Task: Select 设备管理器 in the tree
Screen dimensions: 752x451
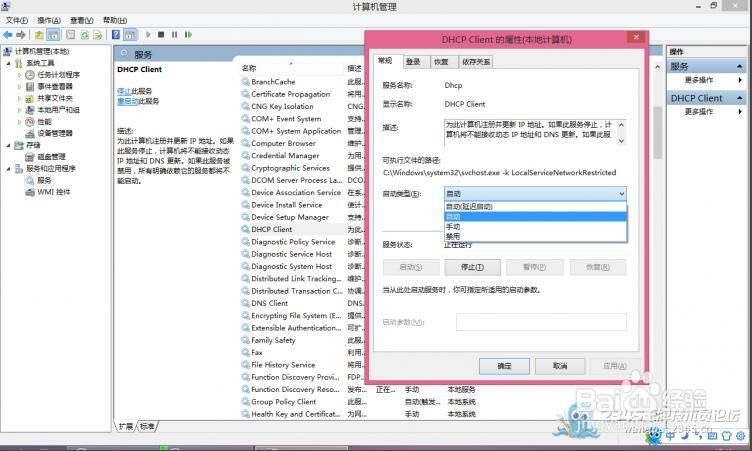Action: (54, 133)
